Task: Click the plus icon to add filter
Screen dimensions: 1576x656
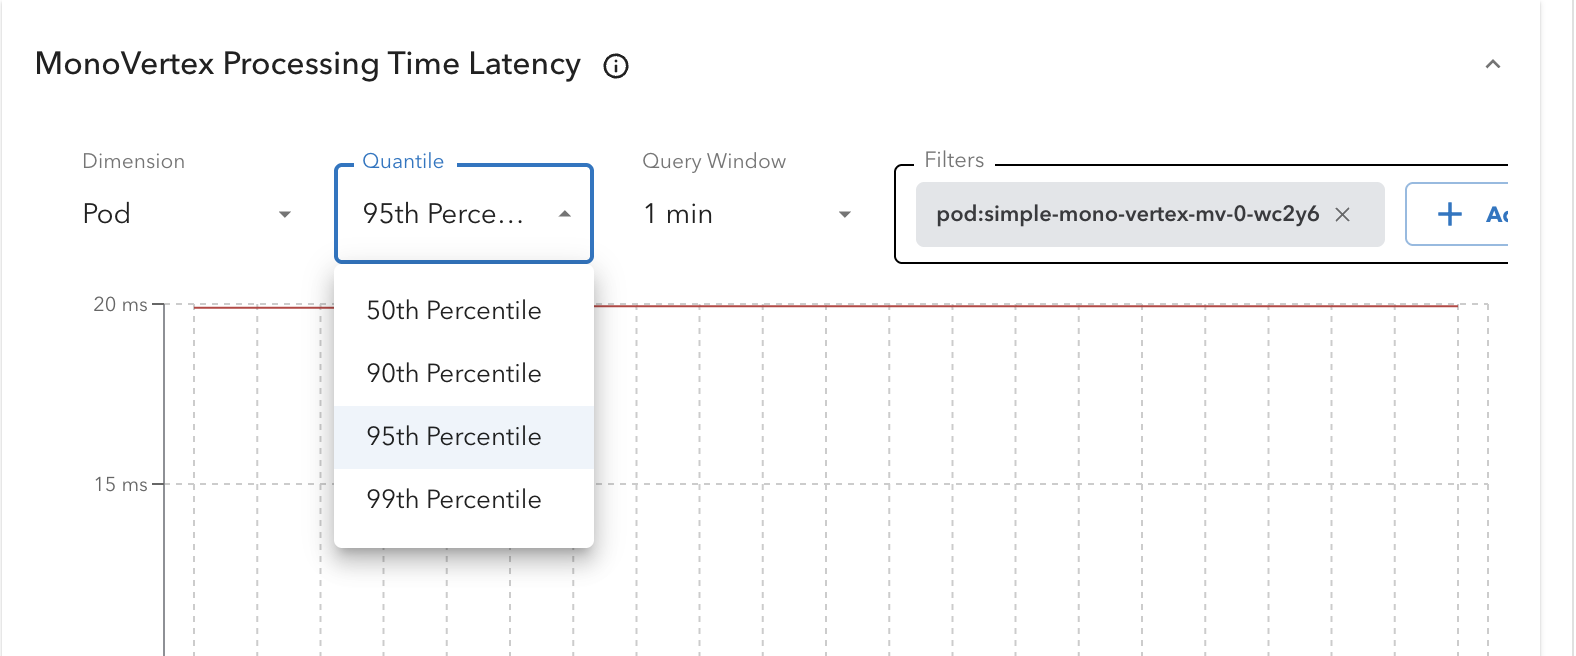Action: 1449,214
